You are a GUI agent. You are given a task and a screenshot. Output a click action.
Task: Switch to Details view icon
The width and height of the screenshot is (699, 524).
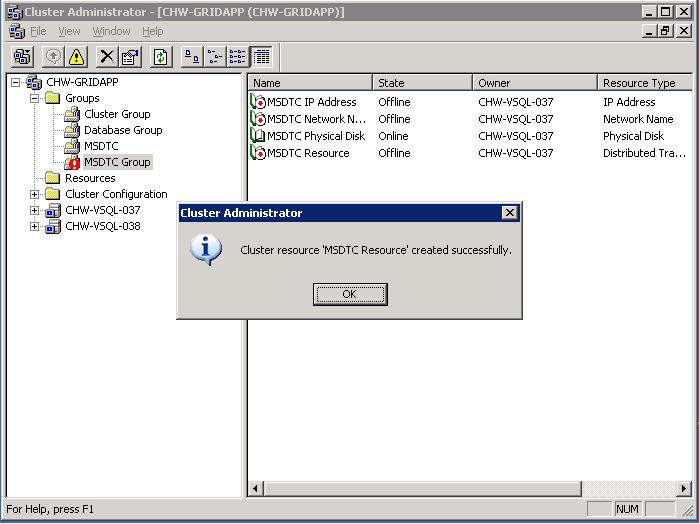[261, 57]
